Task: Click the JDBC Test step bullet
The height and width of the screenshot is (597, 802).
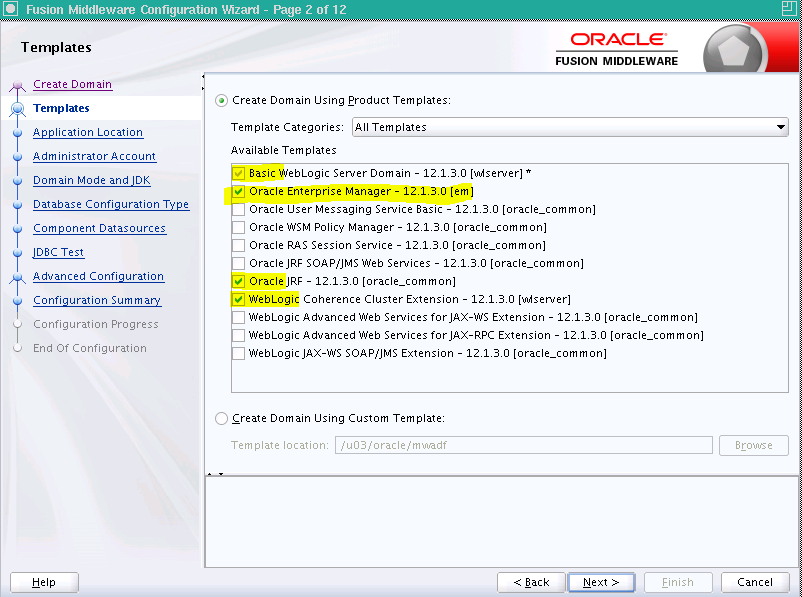Action: click(x=17, y=253)
